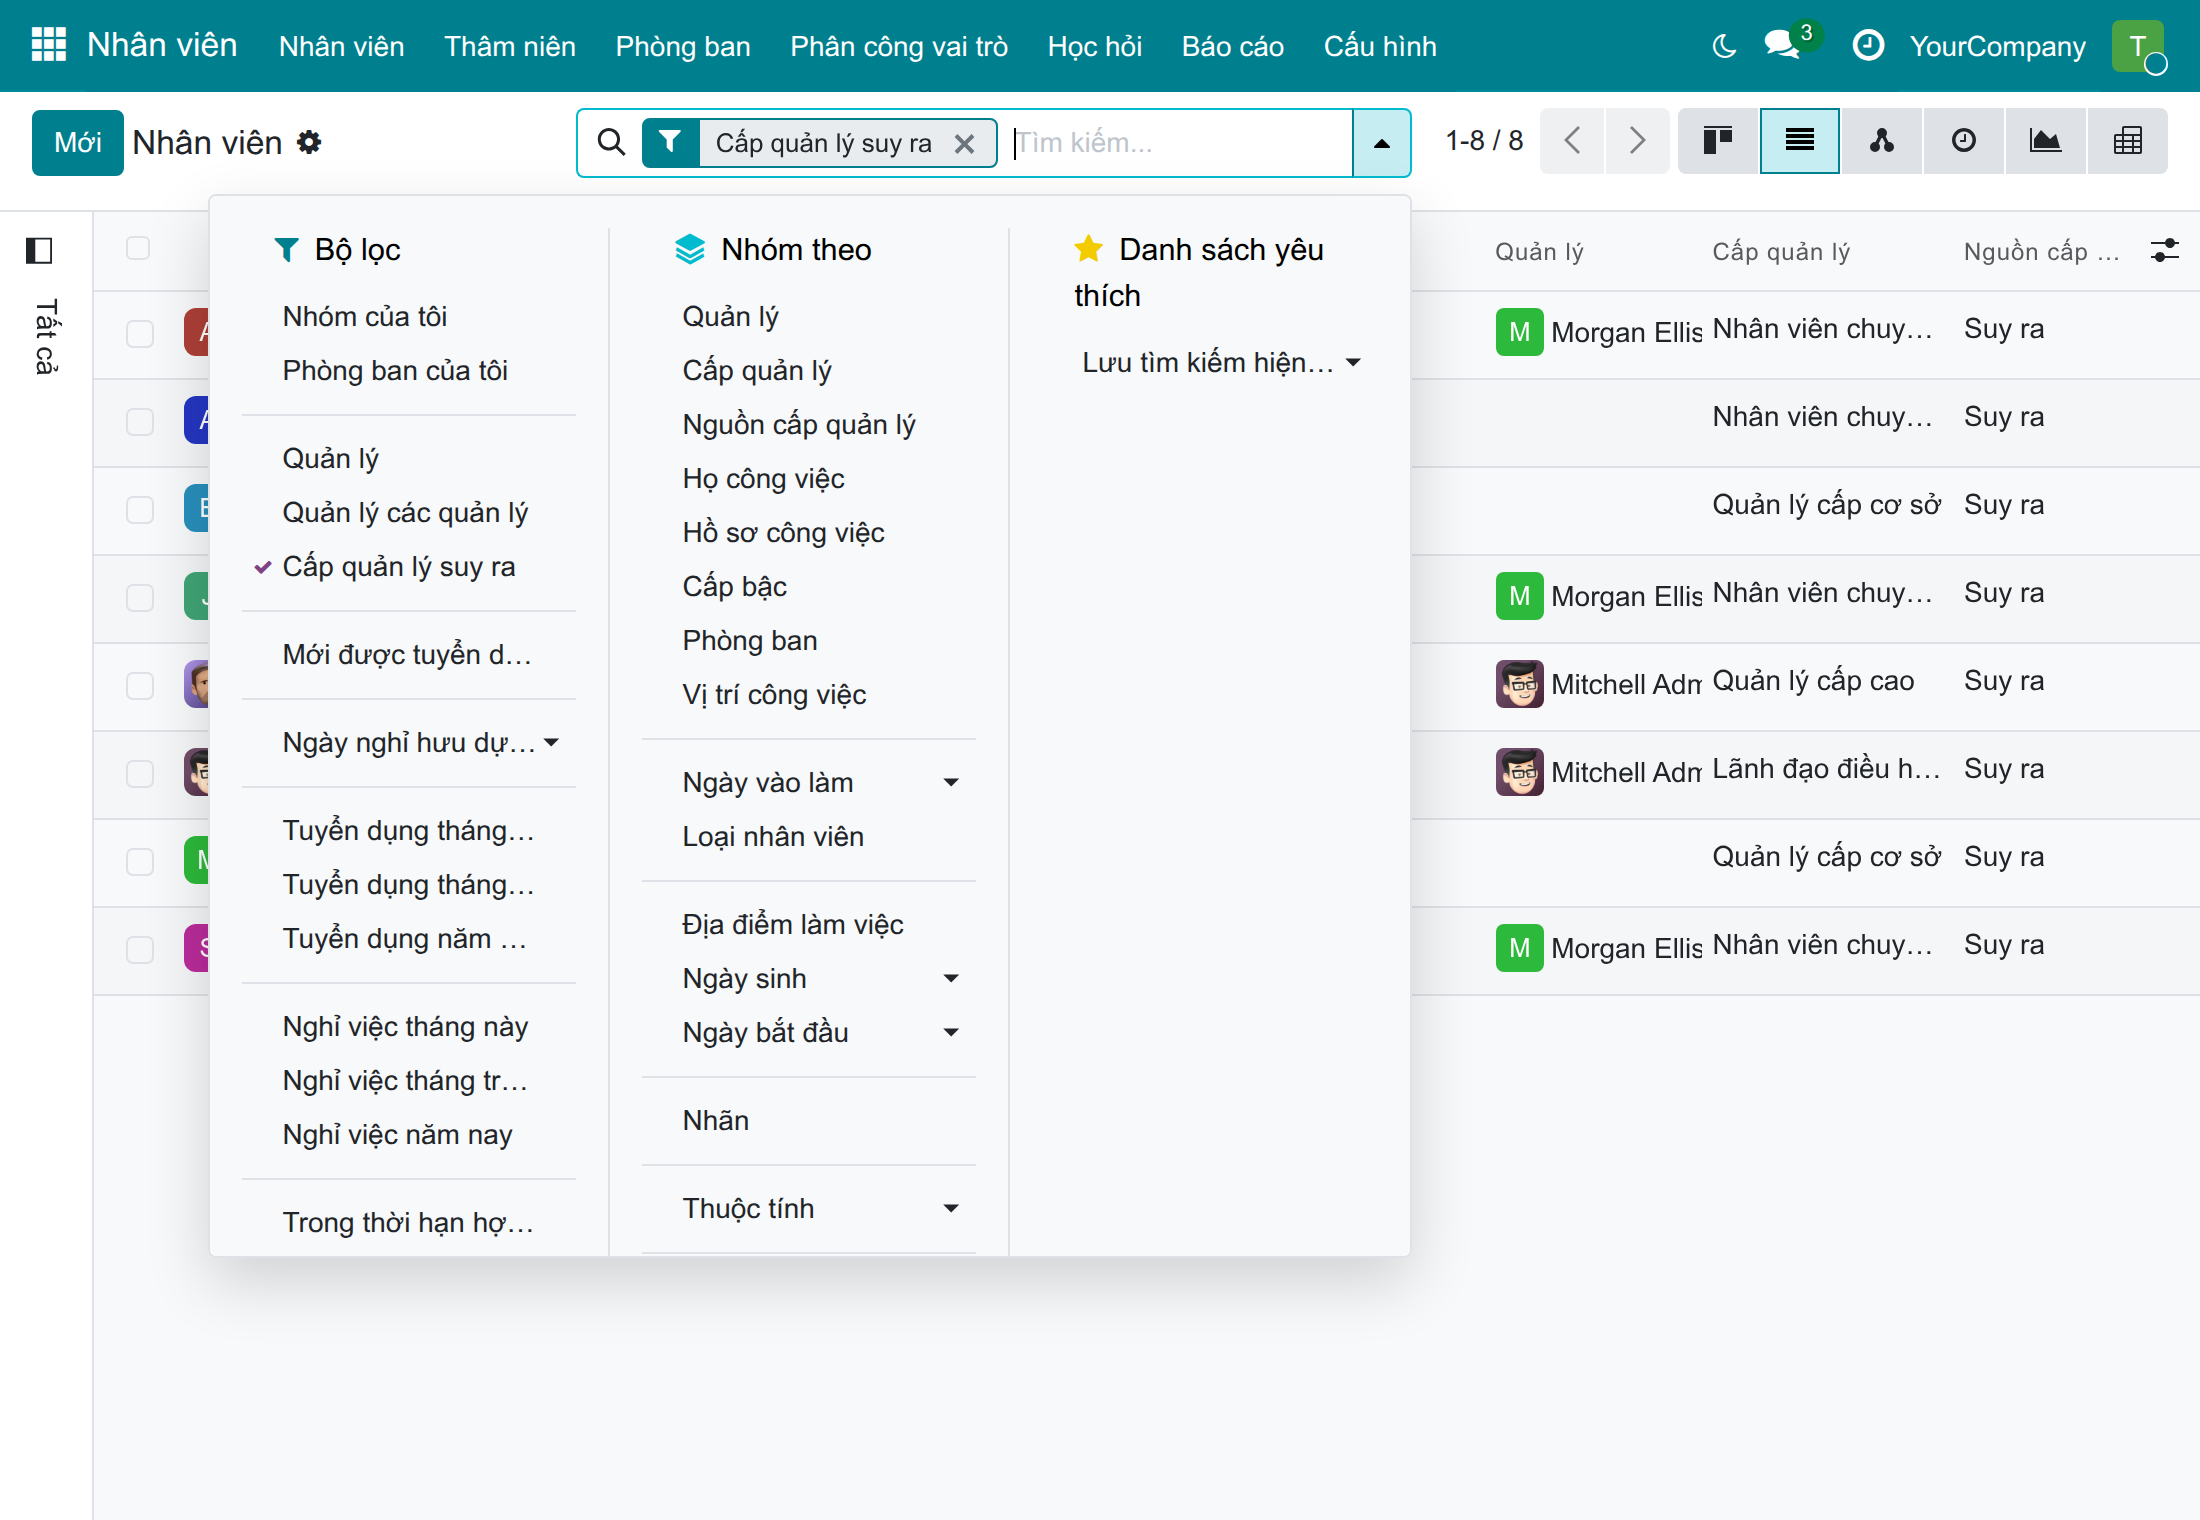2200x1520 pixels.
Task: Open the Nhân viên settings gear
Action: click(309, 143)
